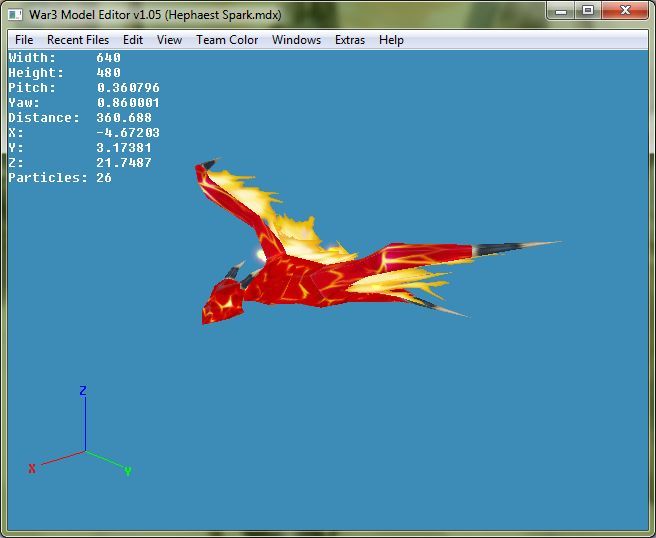Click the Particles count 26

104,178
